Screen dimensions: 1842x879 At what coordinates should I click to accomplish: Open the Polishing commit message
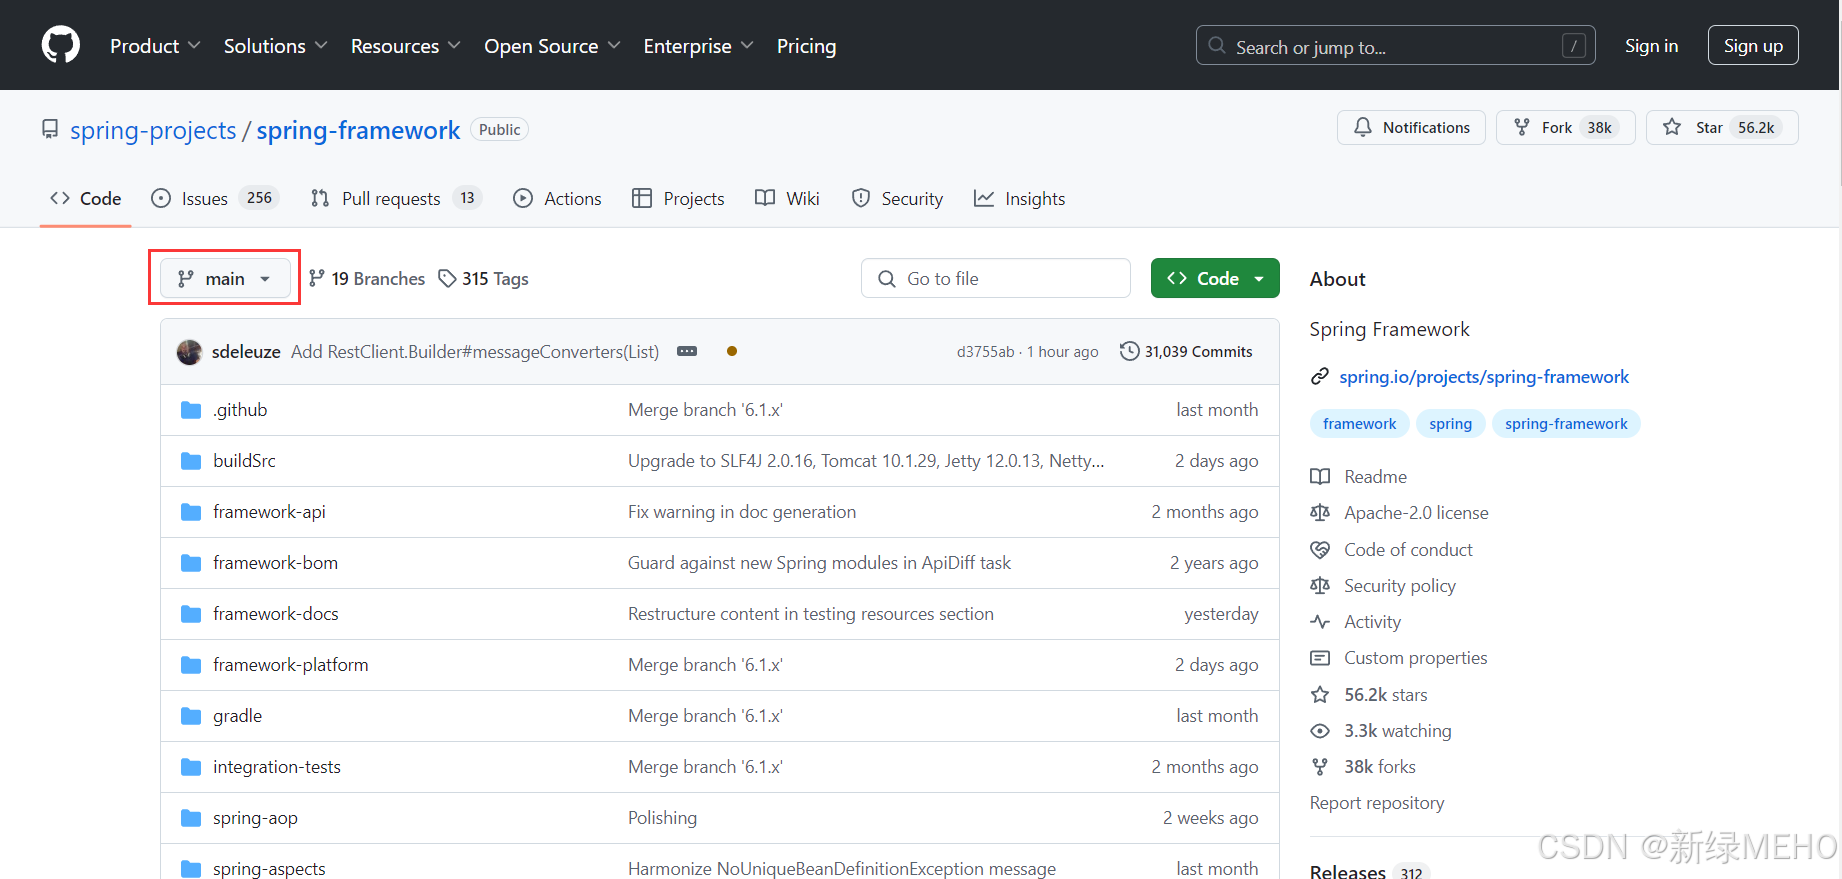[x=662, y=818]
